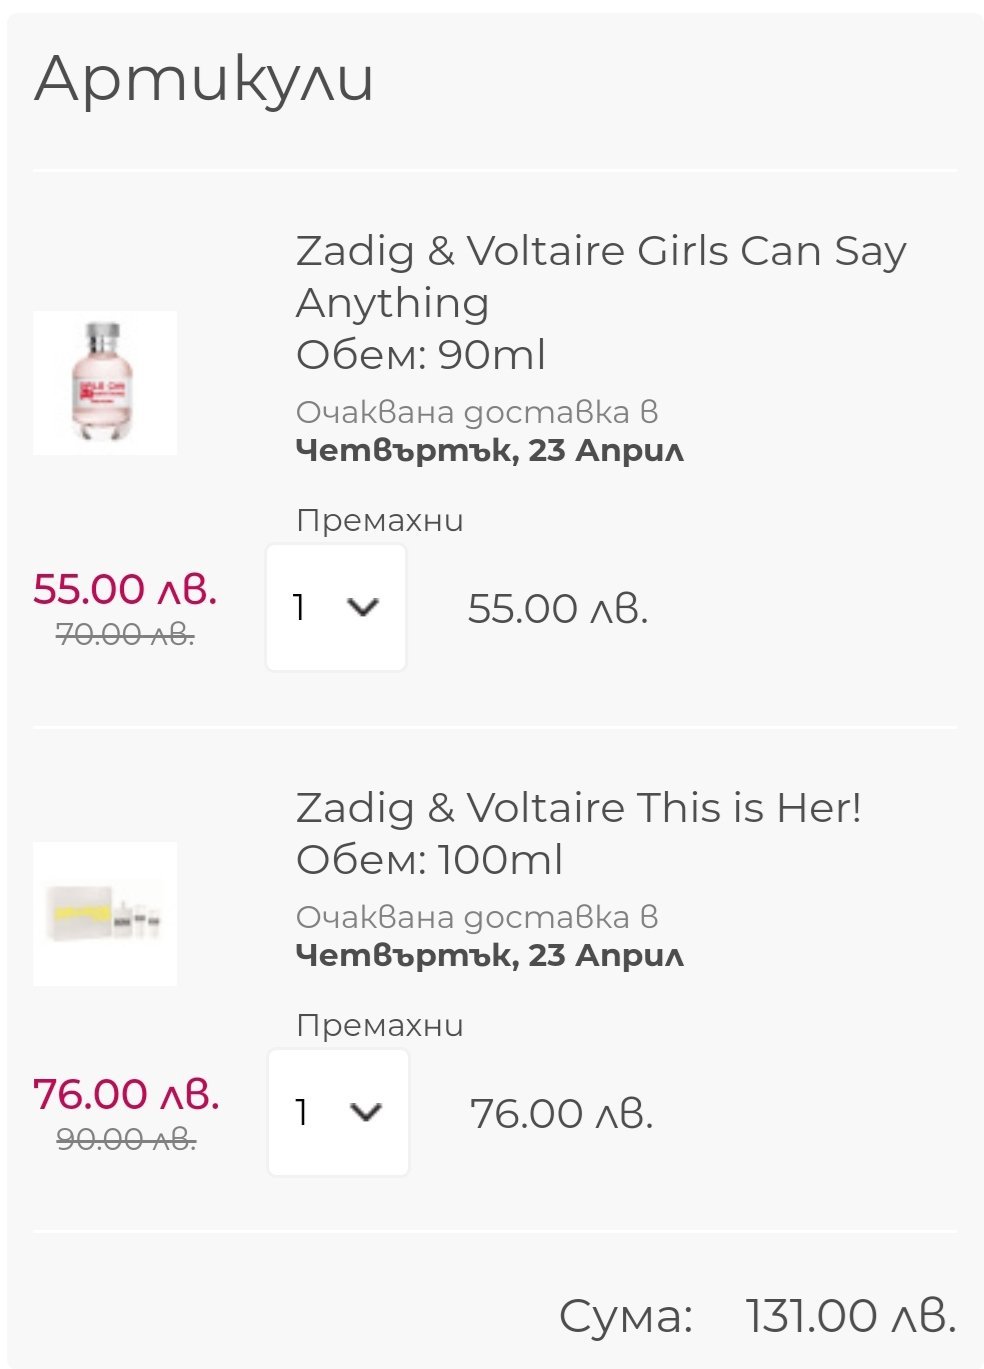Select the Обем: 100ml volume text
Viewport: 984px width, 1369px height.
[429, 860]
